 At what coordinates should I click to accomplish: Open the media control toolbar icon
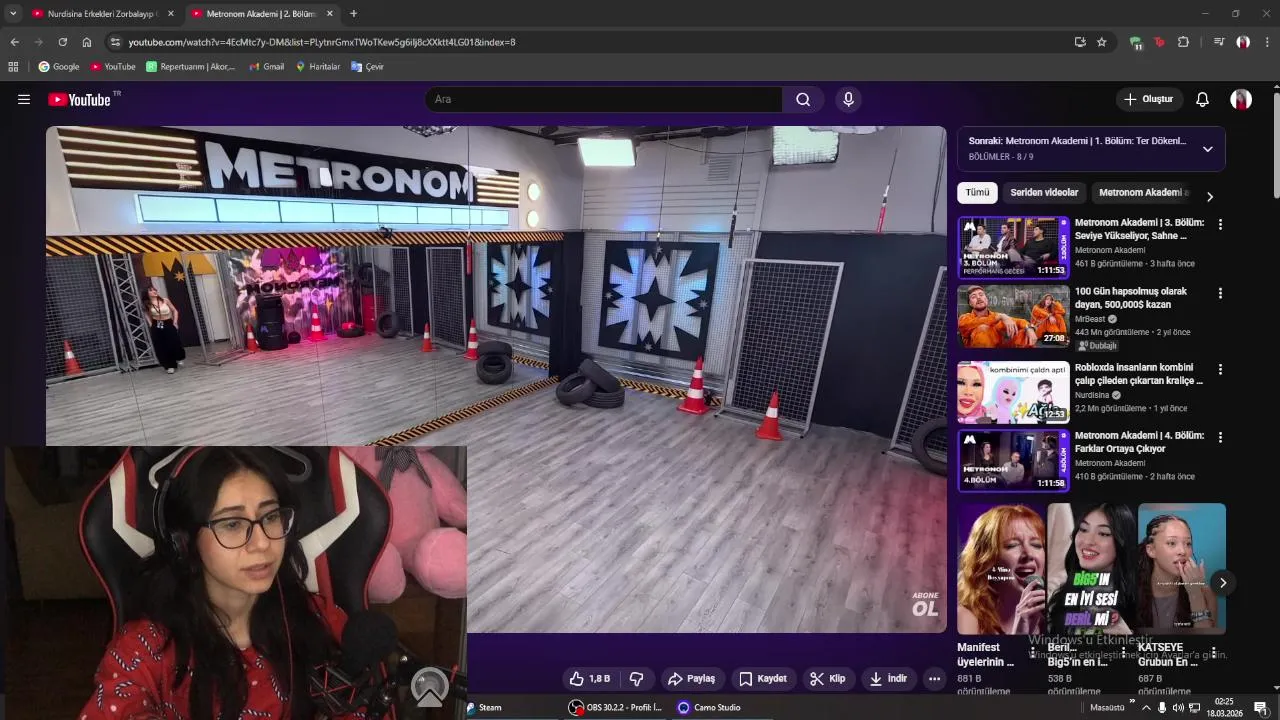tap(1218, 42)
